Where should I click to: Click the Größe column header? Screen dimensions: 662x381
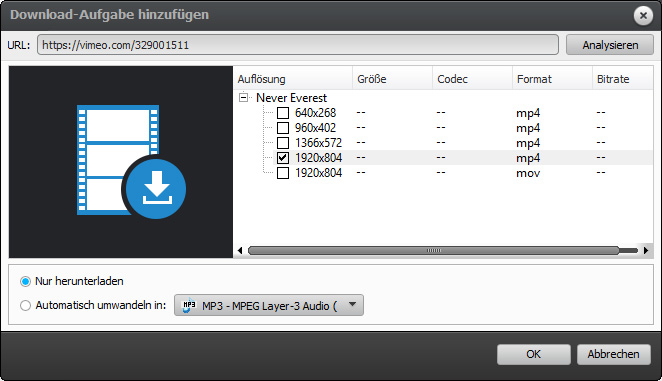coord(392,79)
